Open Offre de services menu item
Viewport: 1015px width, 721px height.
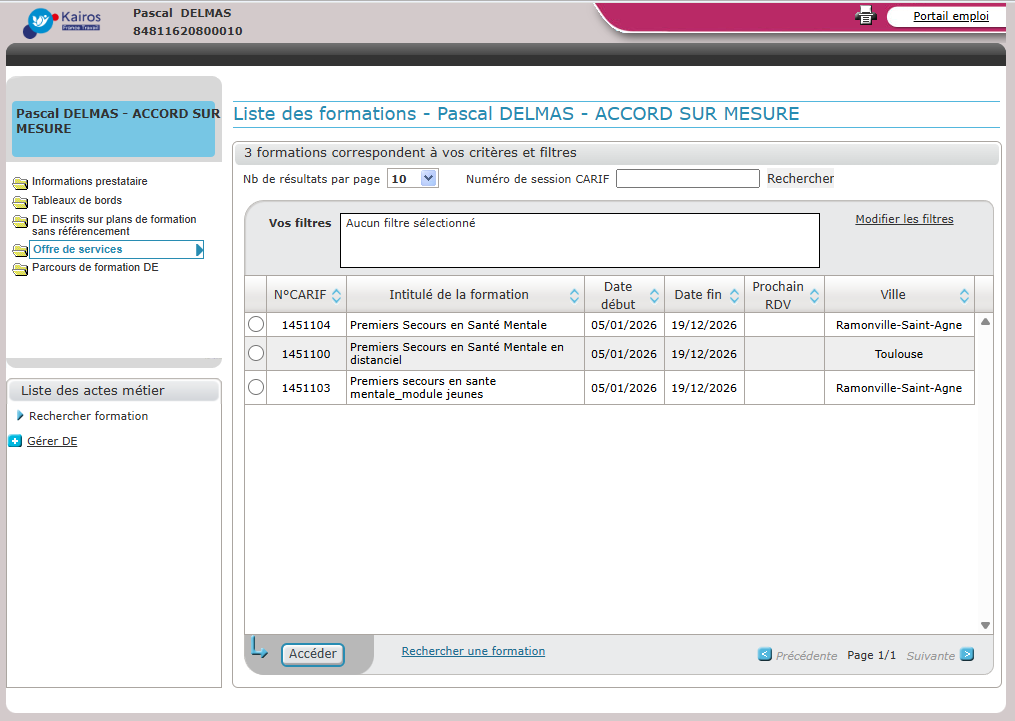click(x=77, y=249)
